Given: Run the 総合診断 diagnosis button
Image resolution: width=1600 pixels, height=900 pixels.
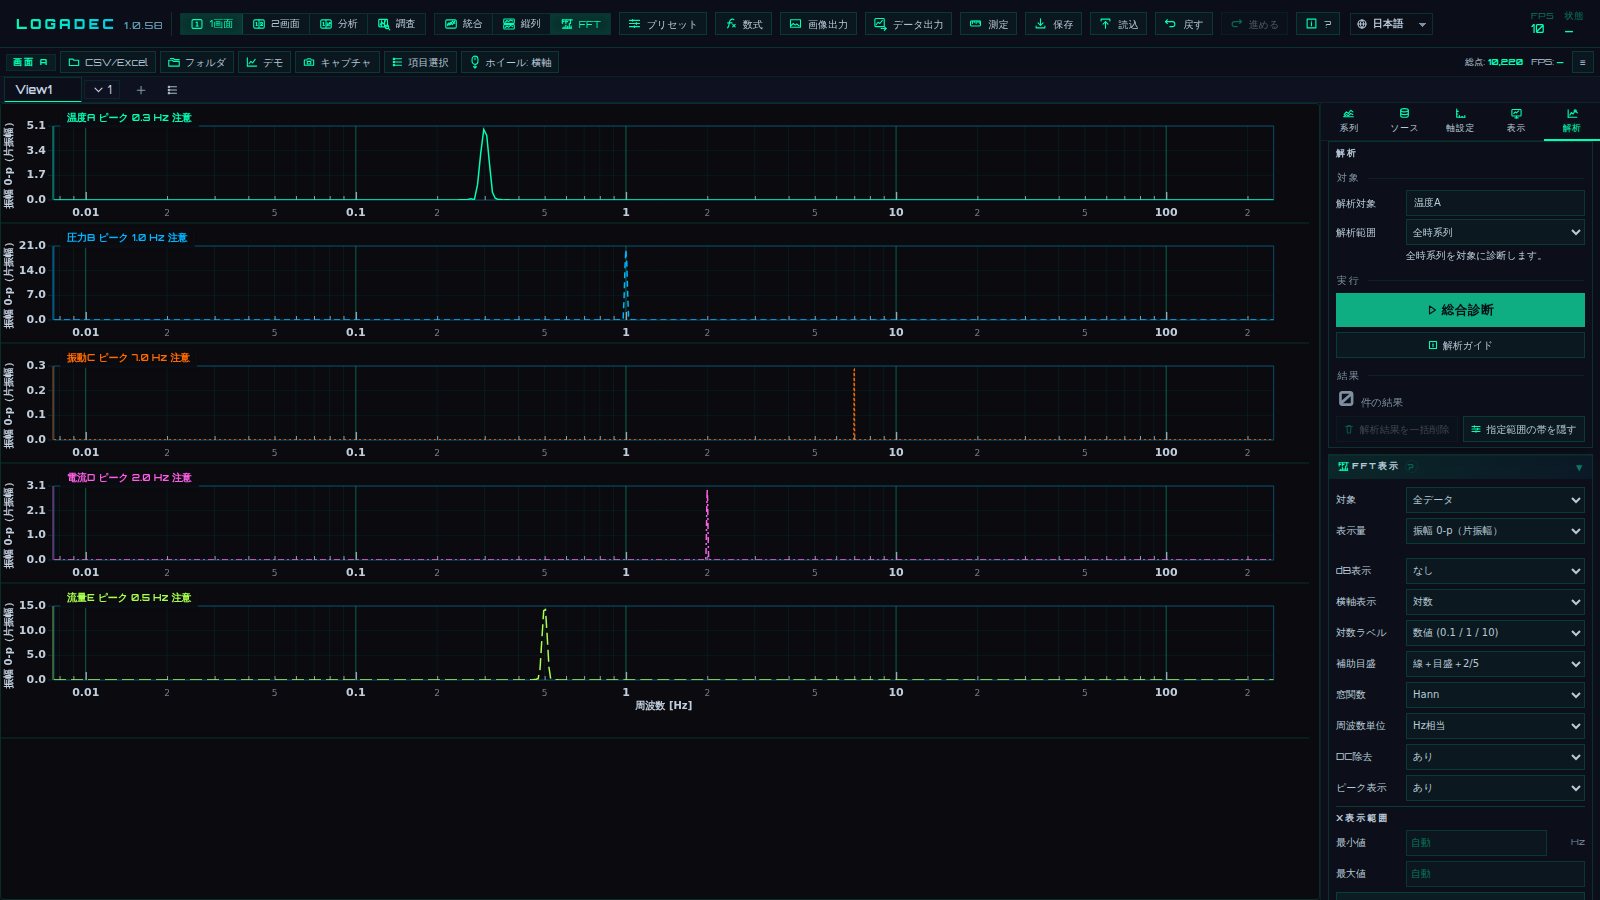Looking at the screenshot, I should pos(1460,310).
